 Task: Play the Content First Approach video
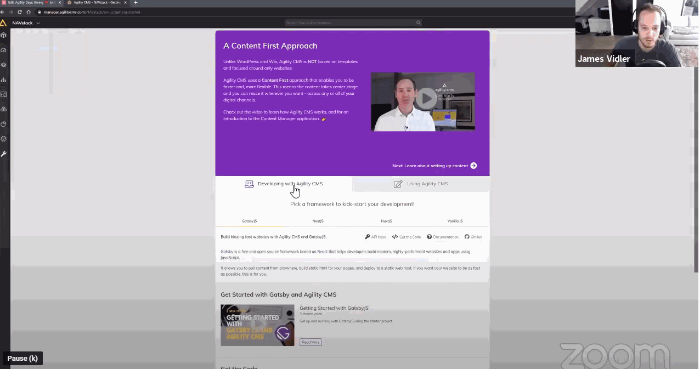426,99
